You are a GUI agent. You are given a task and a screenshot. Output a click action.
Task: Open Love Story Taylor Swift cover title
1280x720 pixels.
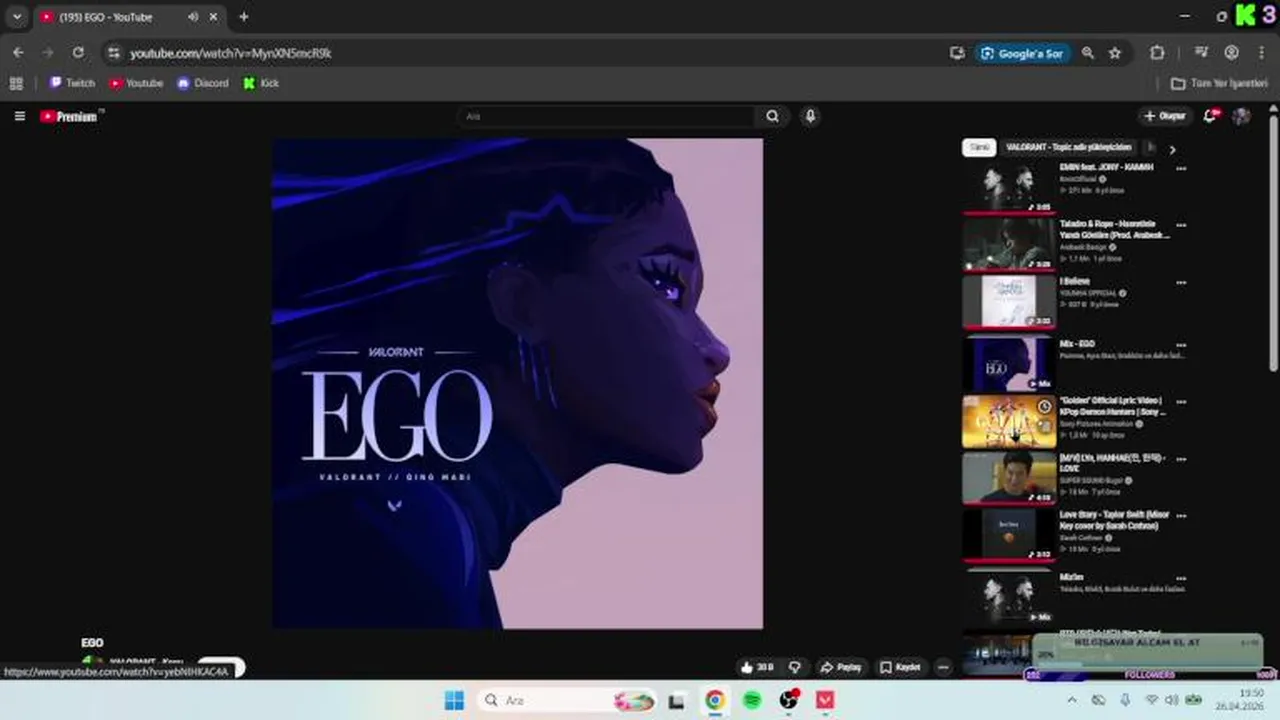(x=1114, y=520)
